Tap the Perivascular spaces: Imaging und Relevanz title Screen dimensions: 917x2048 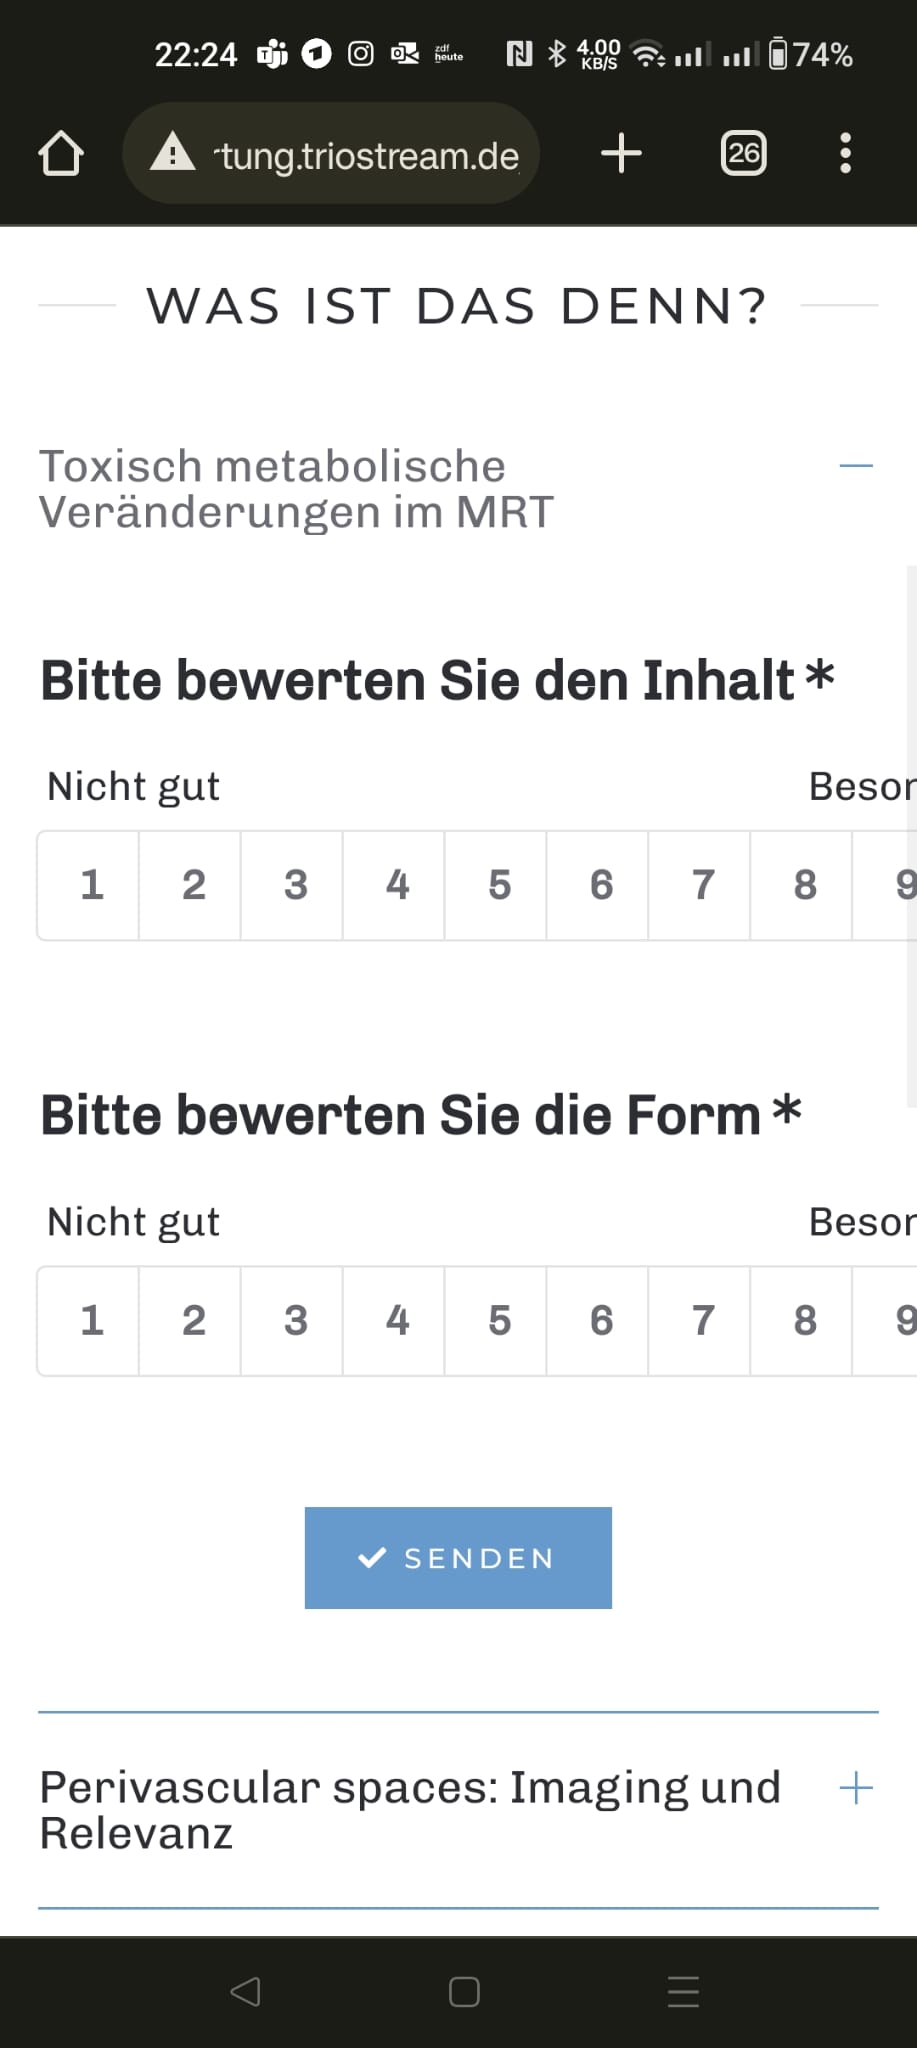pyautogui.click(x=410, y=1810)
